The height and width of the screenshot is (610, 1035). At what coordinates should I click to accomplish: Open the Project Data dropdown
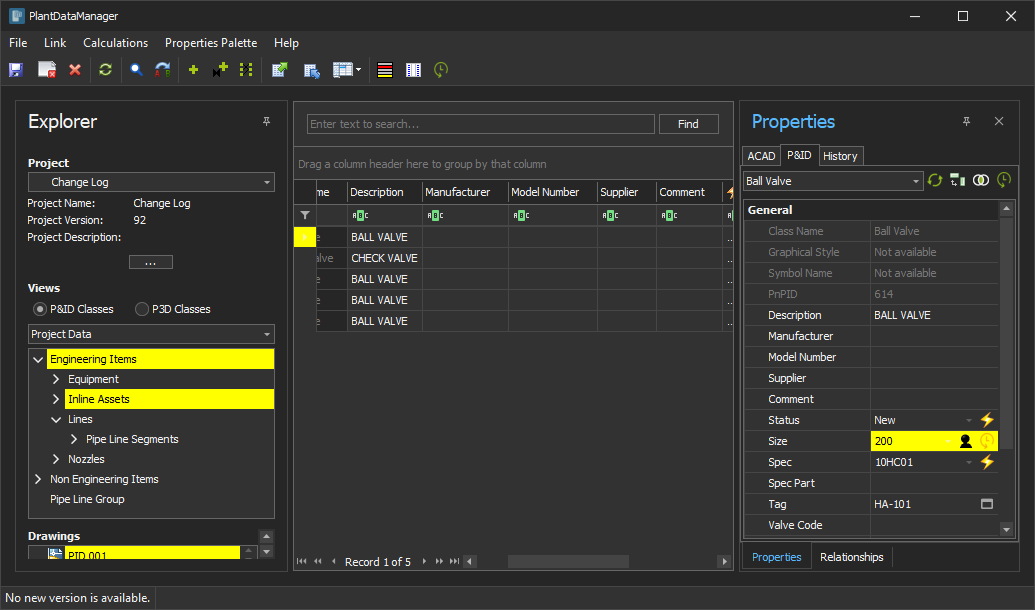(x=151, y=334)
